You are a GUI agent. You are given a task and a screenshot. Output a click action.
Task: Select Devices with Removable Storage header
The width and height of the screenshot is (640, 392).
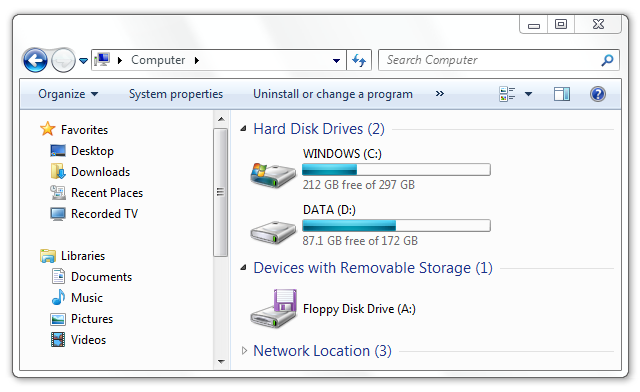pos(373,268)
